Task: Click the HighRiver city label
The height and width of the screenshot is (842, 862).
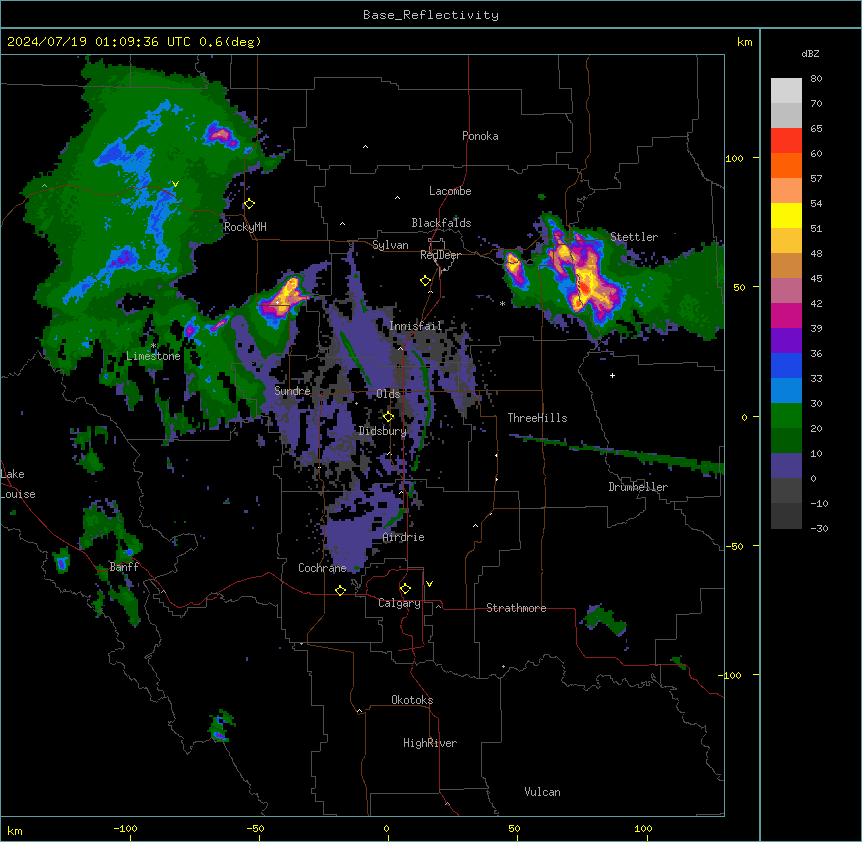Action: pyautogui.click(x=430, y=743)
